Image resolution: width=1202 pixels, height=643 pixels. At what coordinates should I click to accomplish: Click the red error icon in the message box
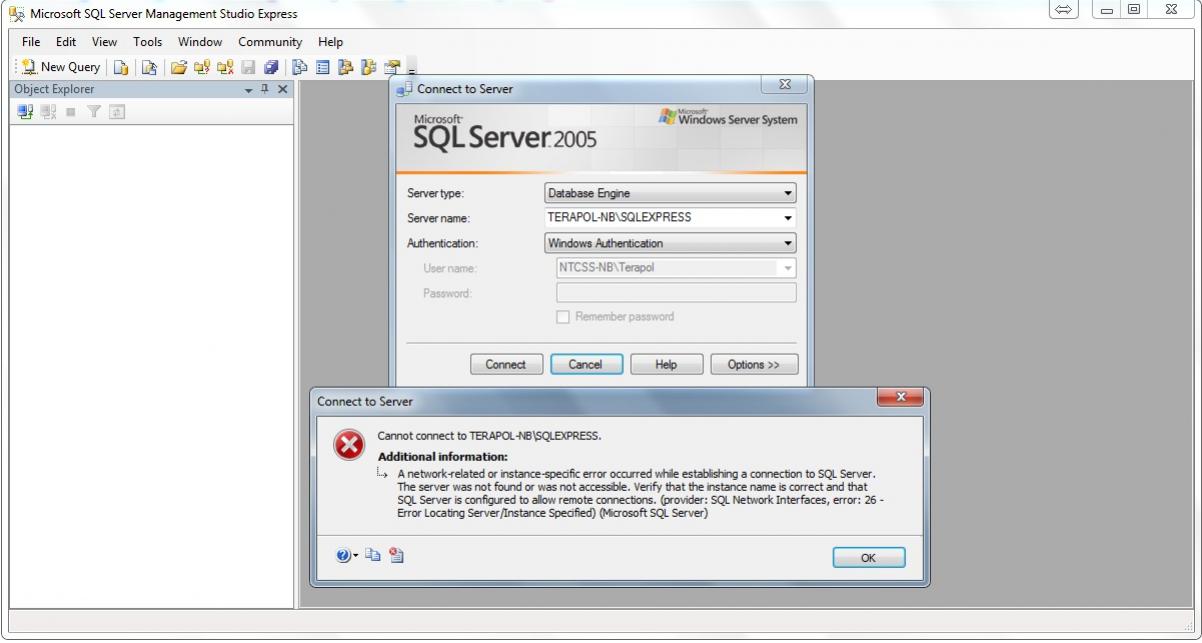click(x=349, y=444)
